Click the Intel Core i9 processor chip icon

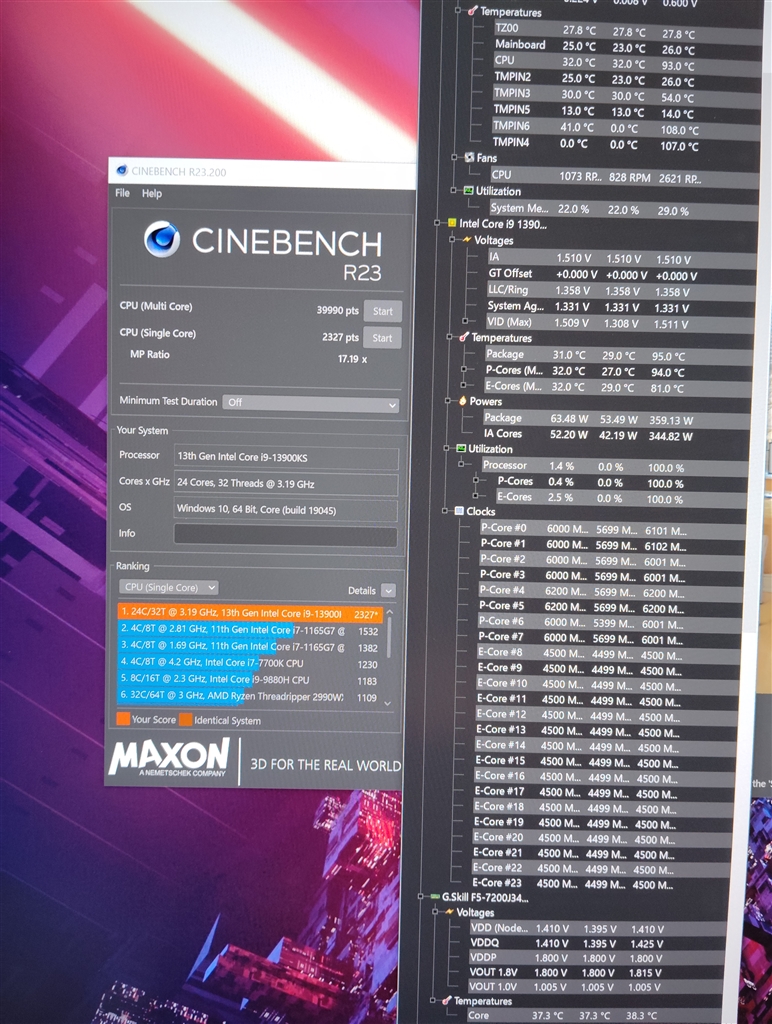point(451,223)
